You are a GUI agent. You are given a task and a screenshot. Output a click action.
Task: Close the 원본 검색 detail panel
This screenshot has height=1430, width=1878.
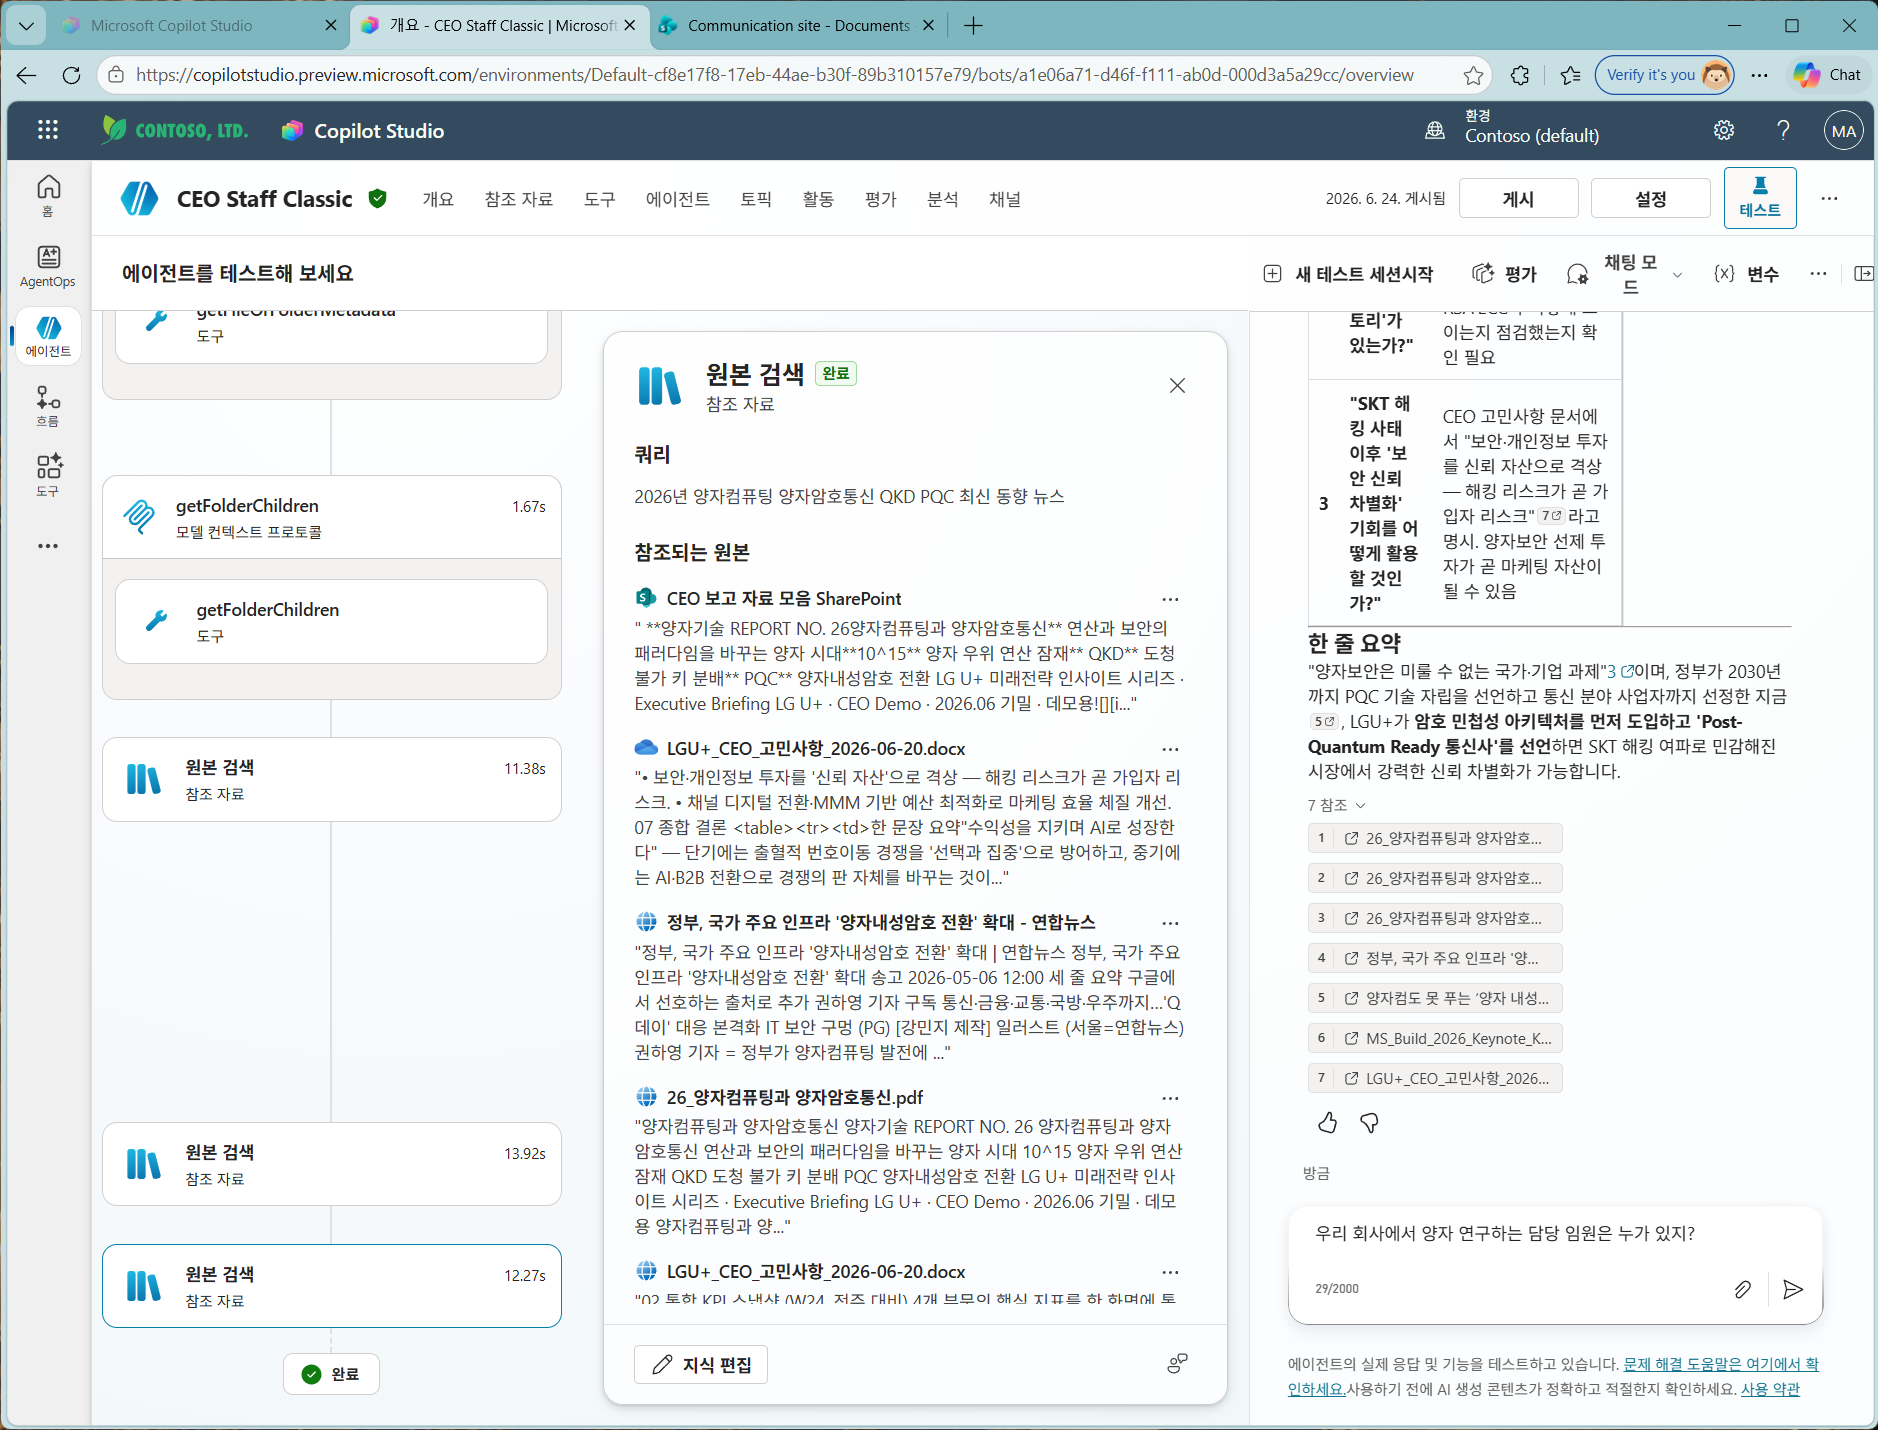pyautogui.click(x=1177, y=386)
